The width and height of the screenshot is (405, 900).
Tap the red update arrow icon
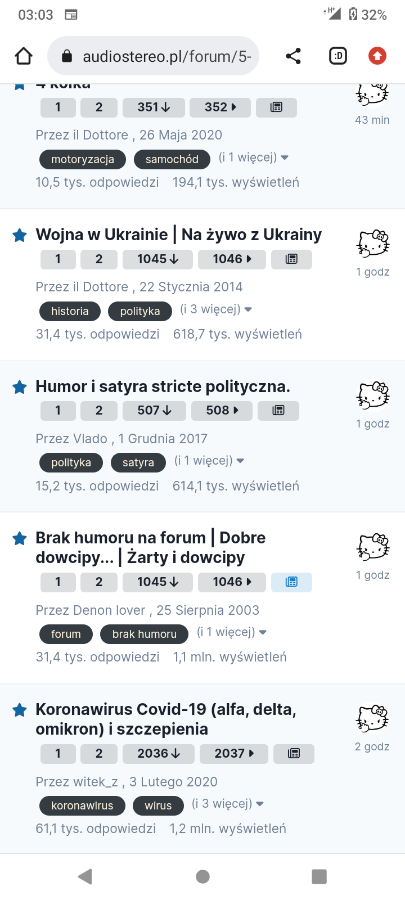(377, 56)
